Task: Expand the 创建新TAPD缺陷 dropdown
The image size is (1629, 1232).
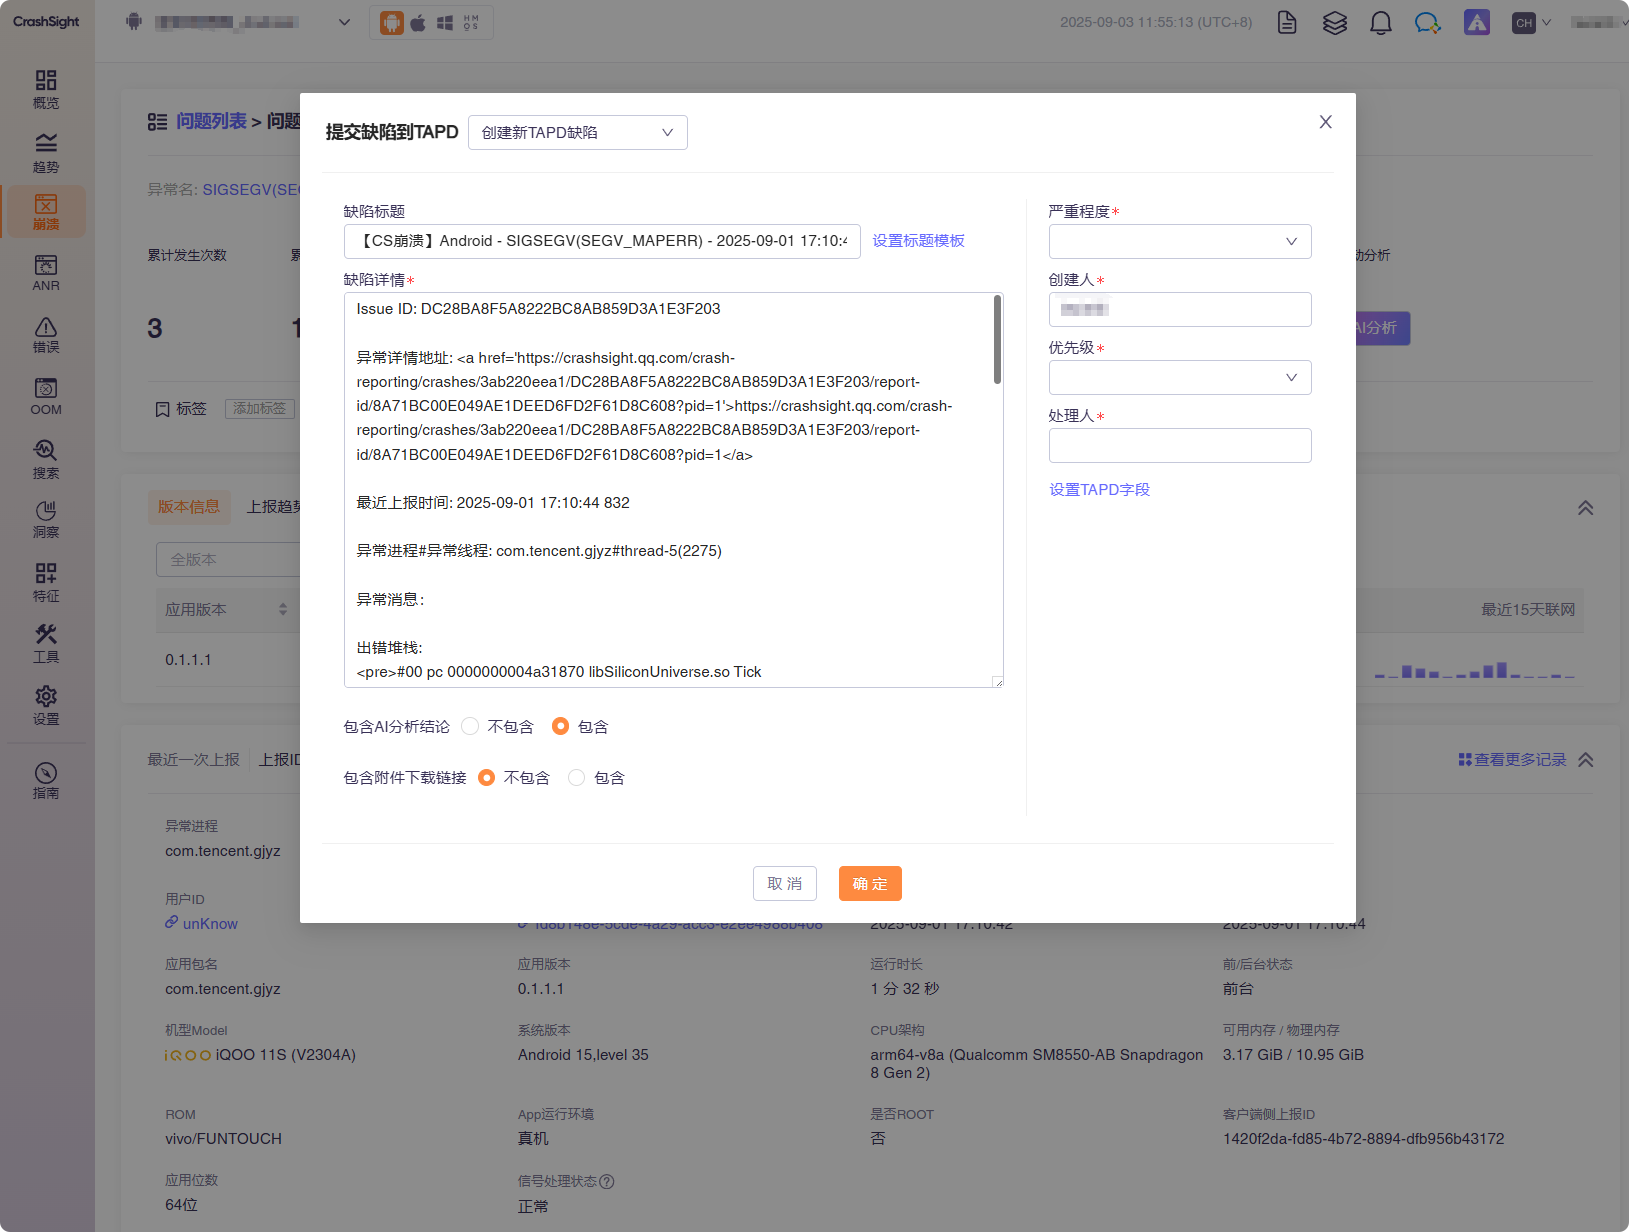Action: [x=577, y=133]
